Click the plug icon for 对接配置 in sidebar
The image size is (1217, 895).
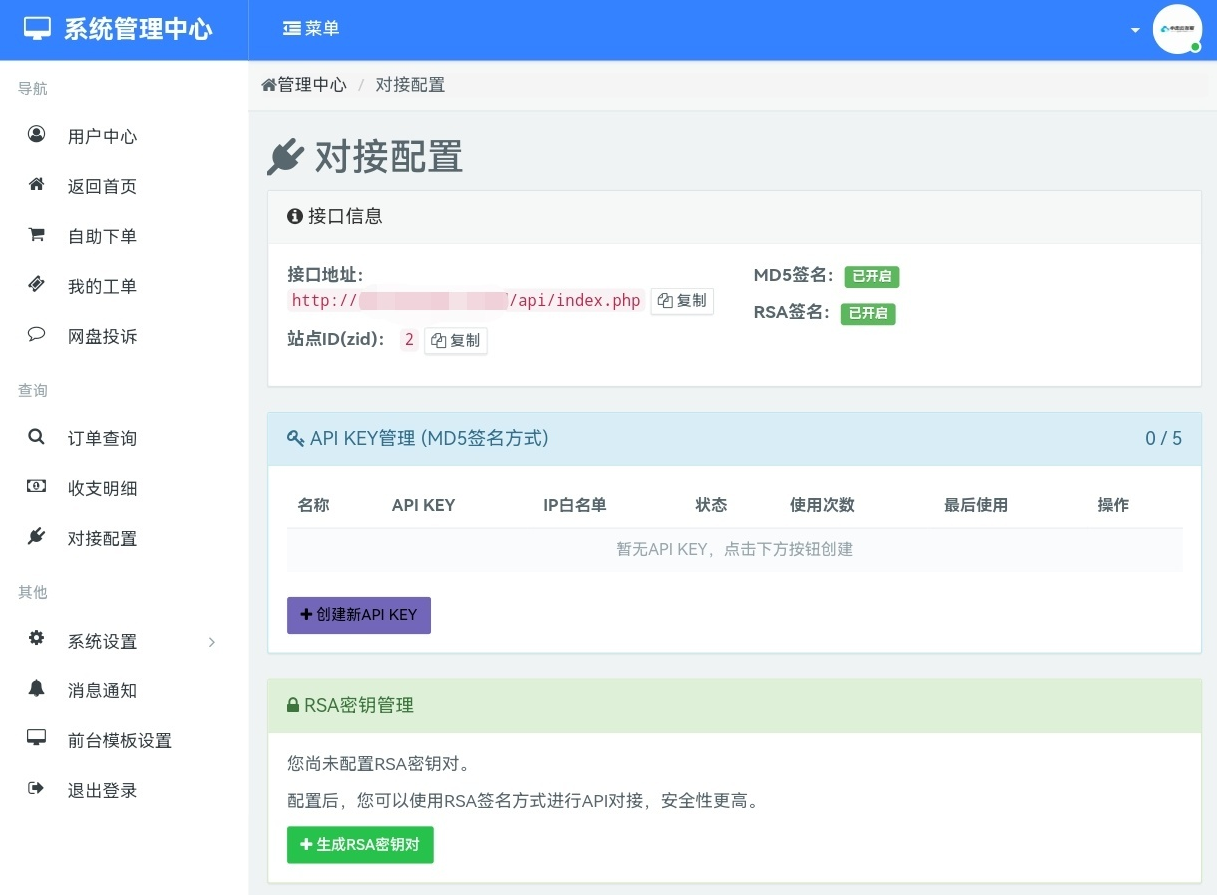point(36,537)
